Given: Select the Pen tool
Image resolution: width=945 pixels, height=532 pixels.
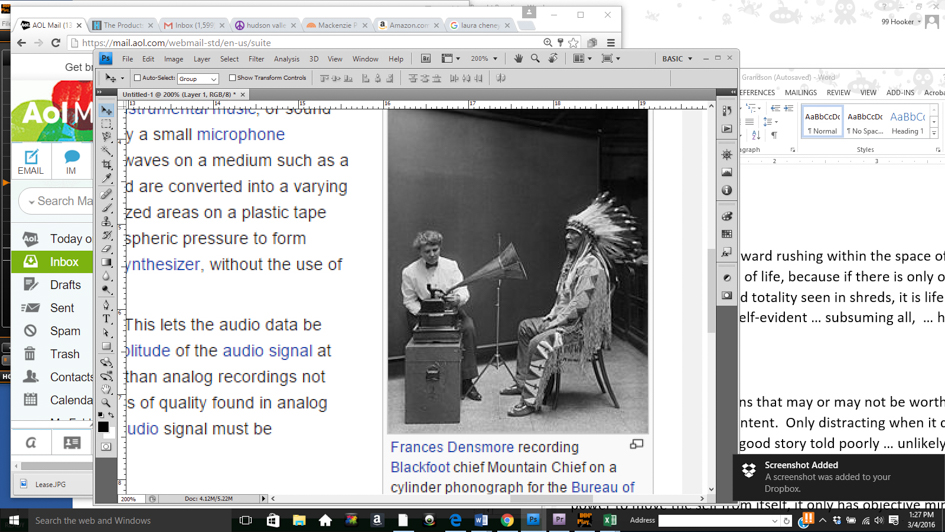Looking at the screenshot, I should coord(106,305).
